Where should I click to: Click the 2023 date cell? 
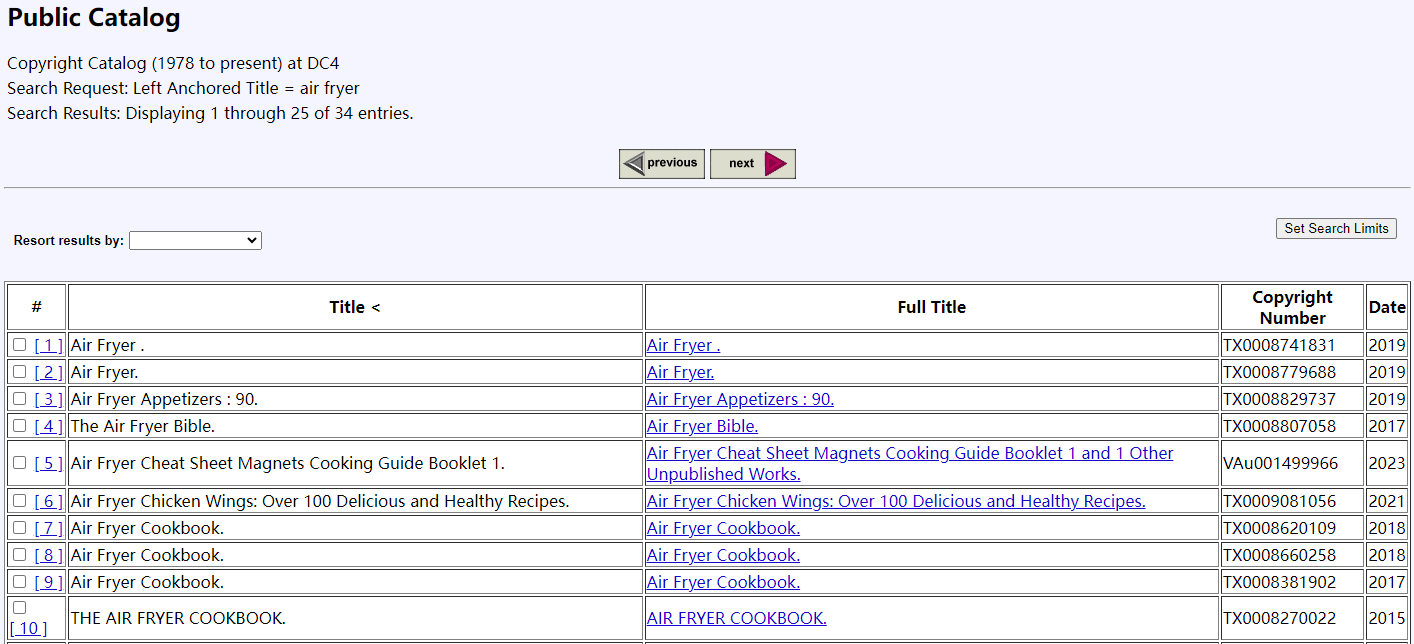pos(1387,463)
